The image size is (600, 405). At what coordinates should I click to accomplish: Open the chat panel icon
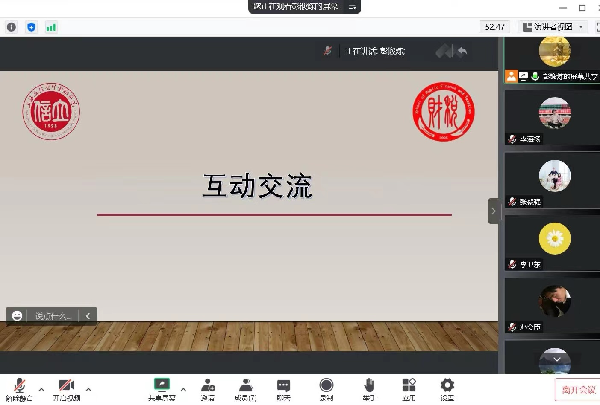pyautogui.click(x=284, y=387)
